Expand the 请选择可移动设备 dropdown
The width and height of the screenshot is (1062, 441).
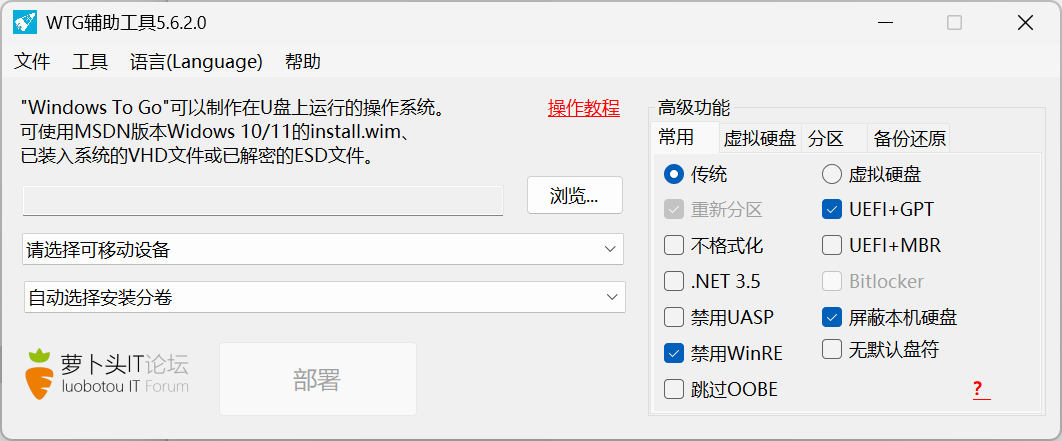323,249
